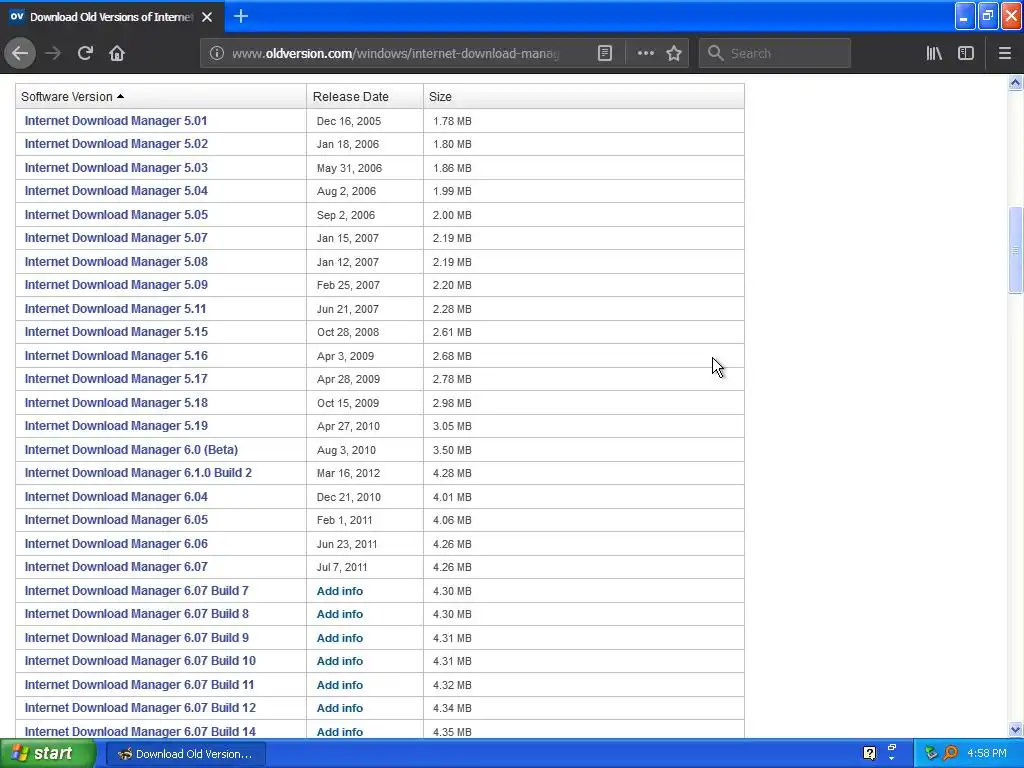
Task: Open Internet Download Manager 5.05 link
Action: click(x=116, y=215)
